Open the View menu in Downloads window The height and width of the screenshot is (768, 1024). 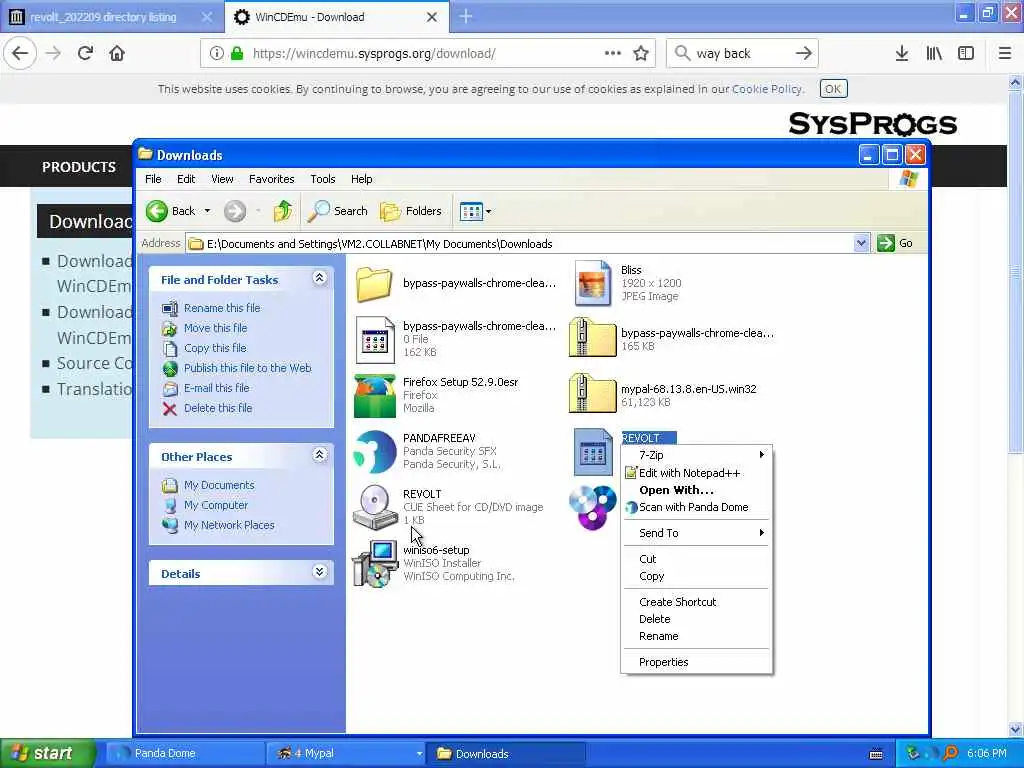[x=222, y=179]
